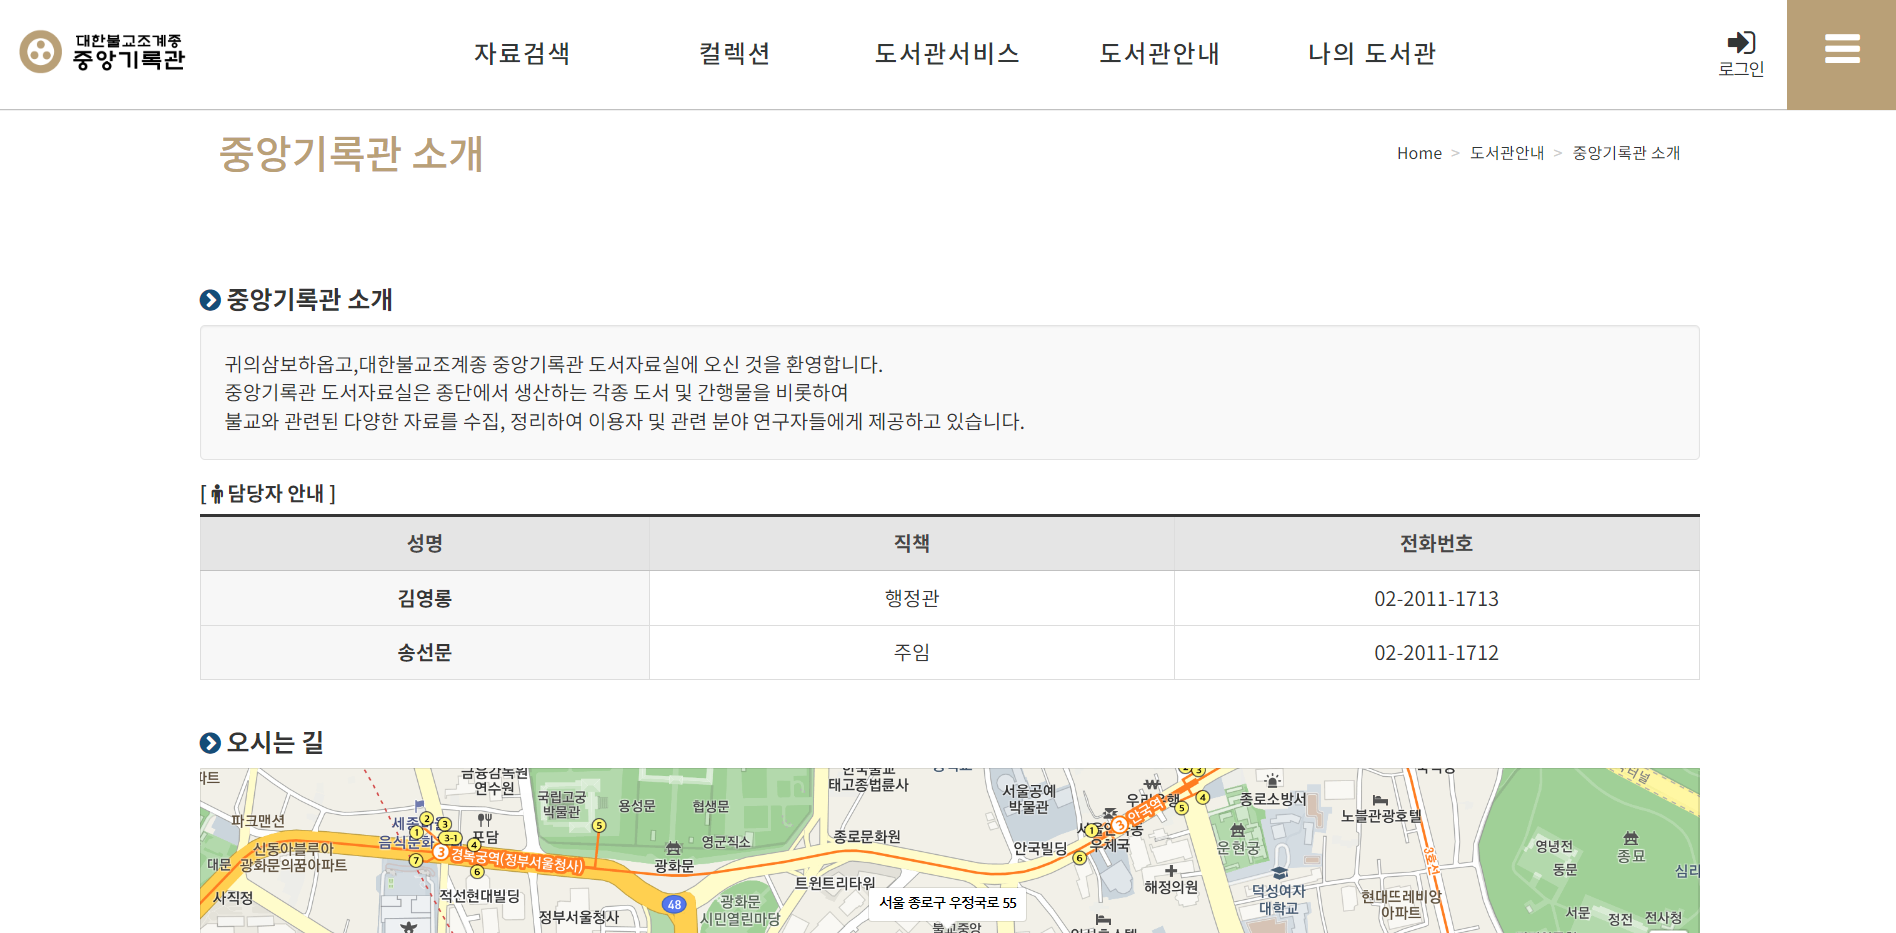
Task: Click the 광화문 gate icon on map
Action: 673,848
